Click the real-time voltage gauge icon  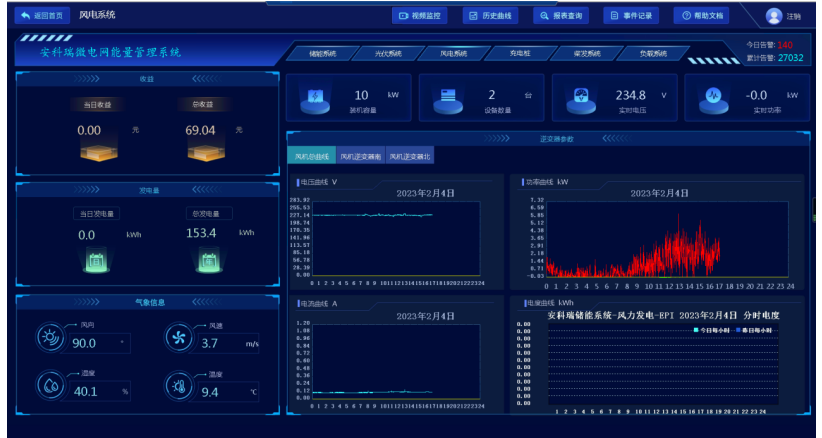(x=577, y=98)
